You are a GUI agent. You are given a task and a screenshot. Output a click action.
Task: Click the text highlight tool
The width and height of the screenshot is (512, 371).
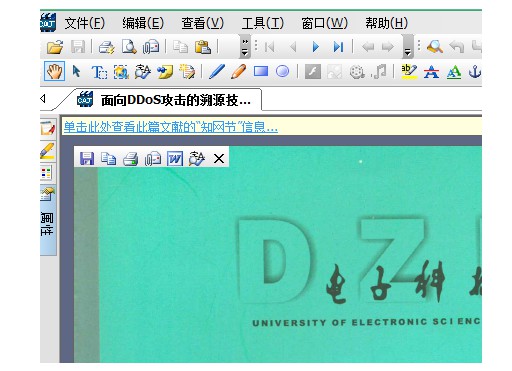[409, 71]
